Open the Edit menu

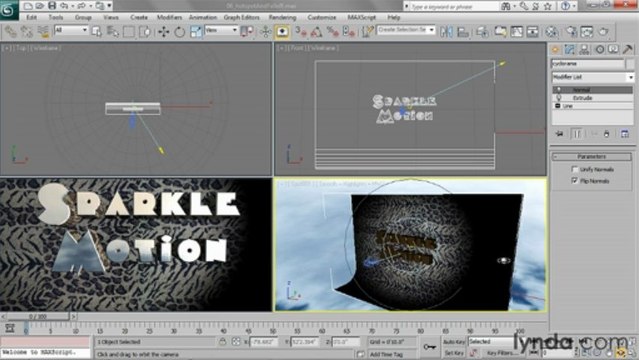31,18
